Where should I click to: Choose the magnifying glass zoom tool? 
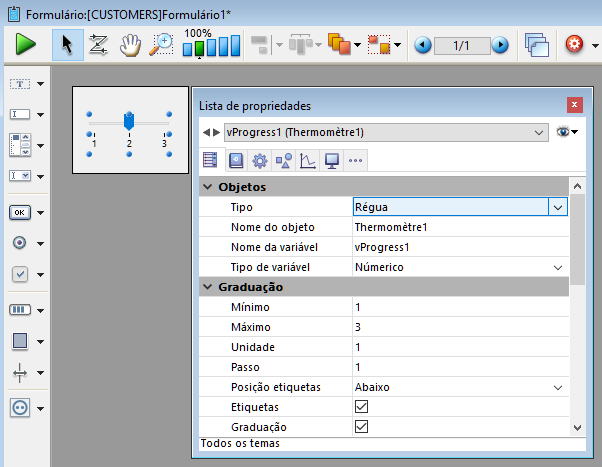point(161,44)
